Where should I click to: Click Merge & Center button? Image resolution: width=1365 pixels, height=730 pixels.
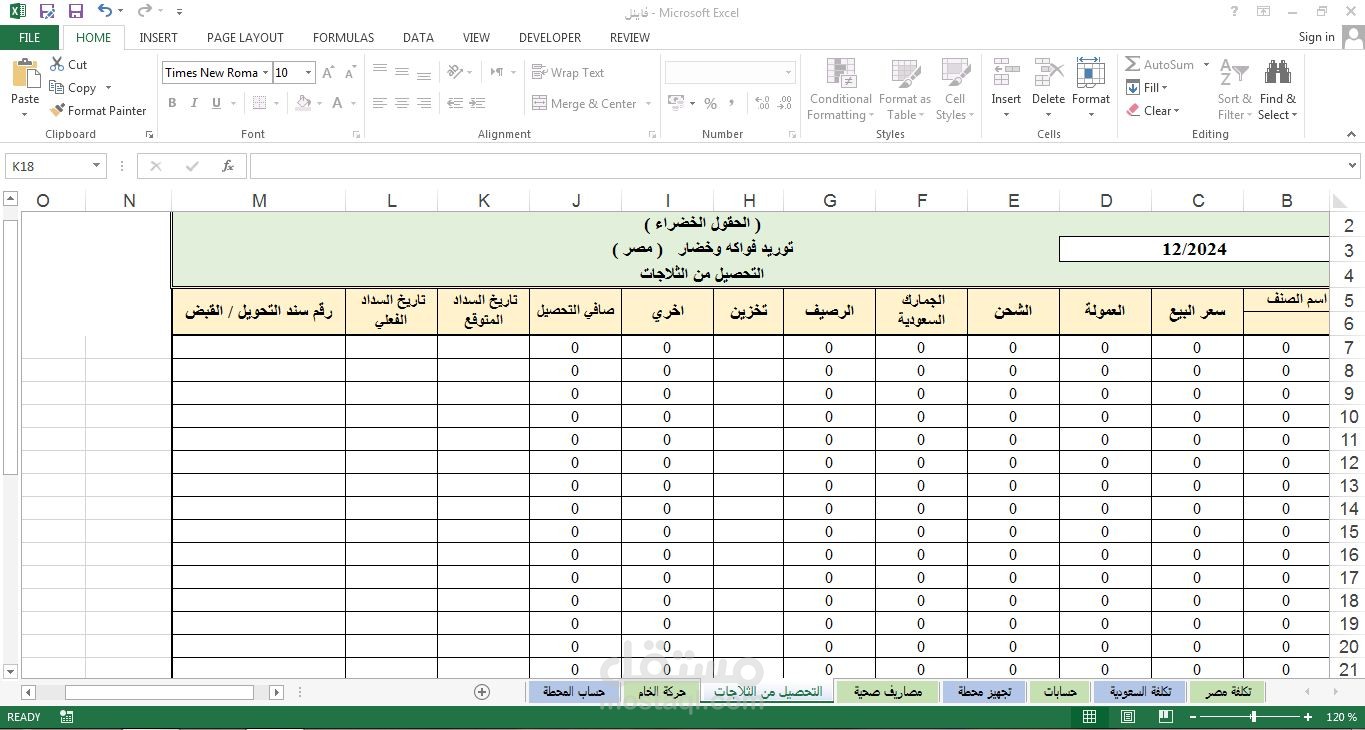585,103
